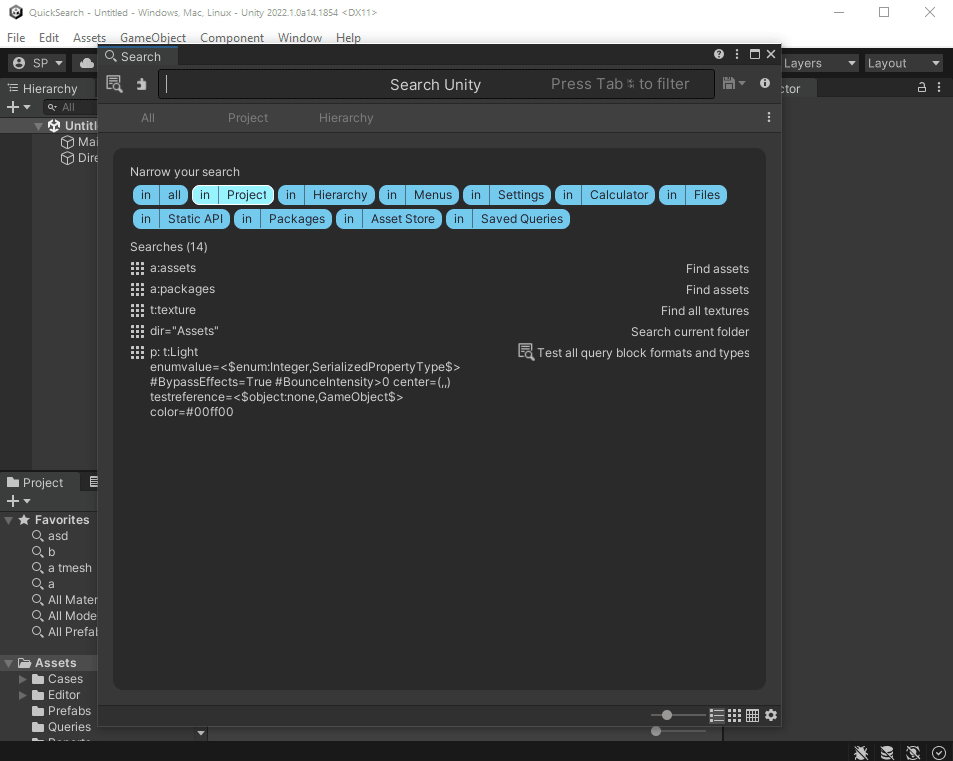953x761 pixels.
Task: Switch to the Project search tab
Action: point(248,118)
